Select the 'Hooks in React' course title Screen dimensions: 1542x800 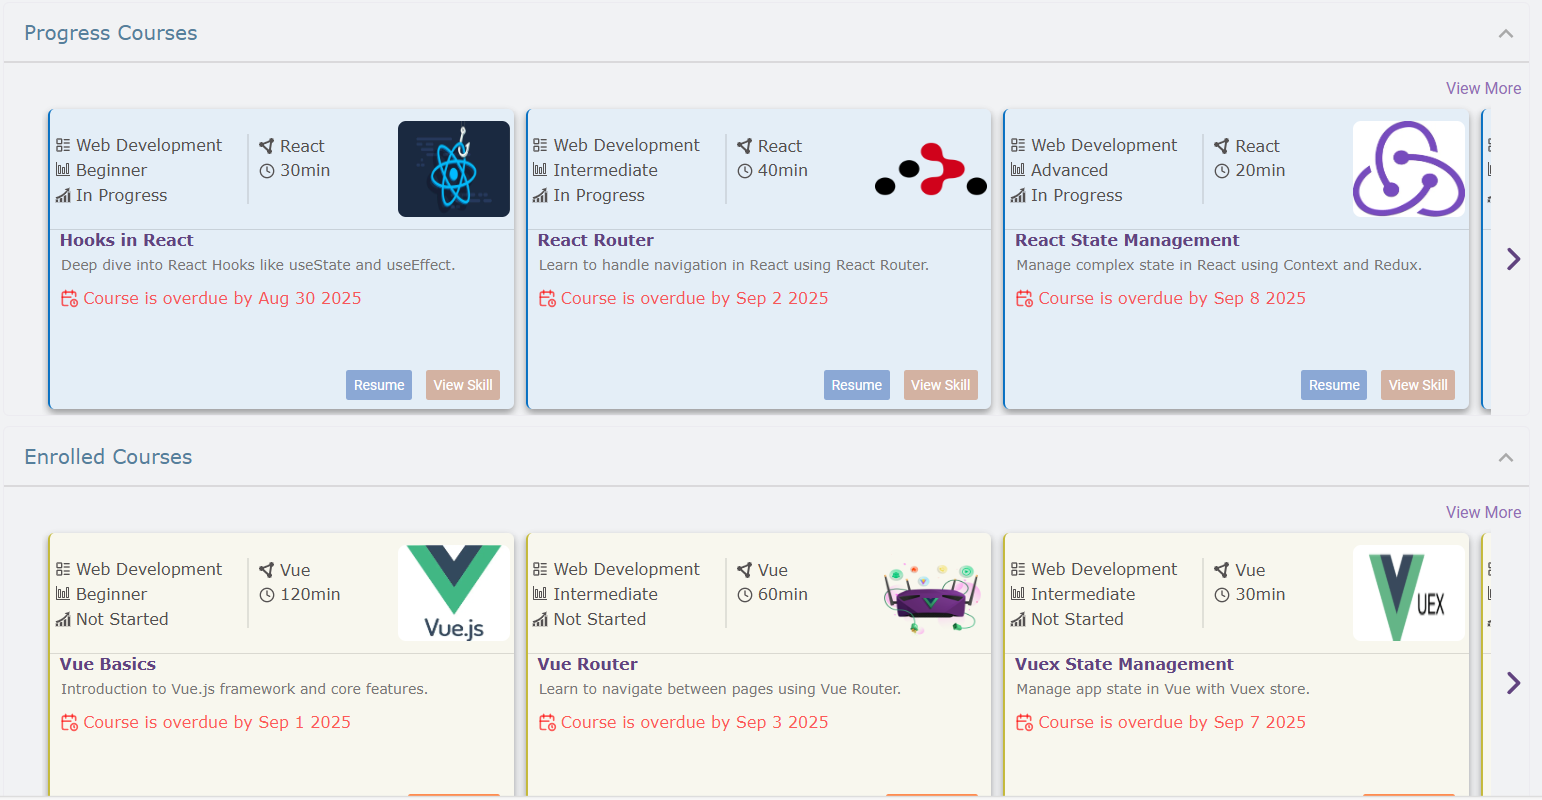127,240
